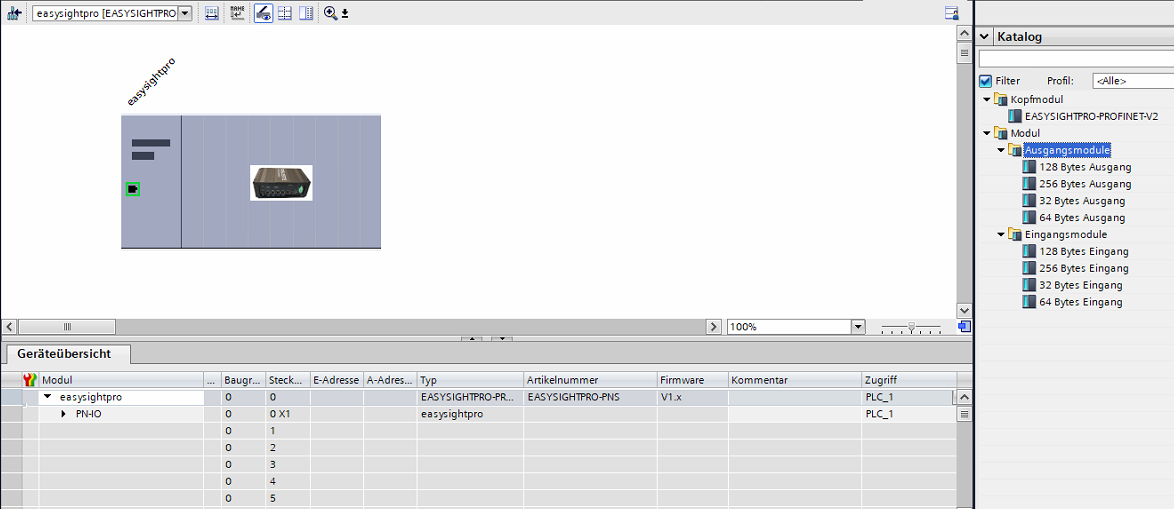
Task: Select the Geräteübersicht tab
Action: 63,353
